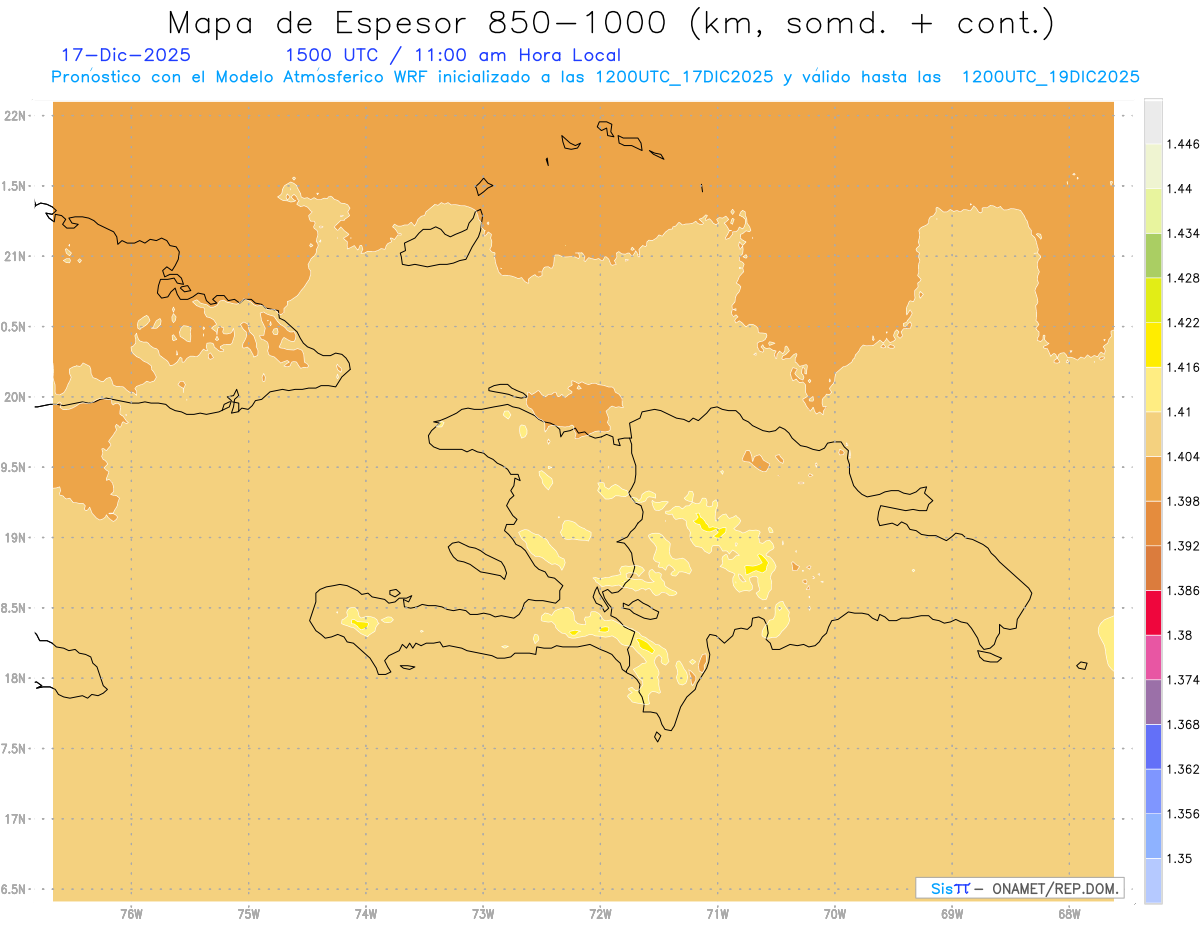Click the colorbar value 1.428
1200x927 pixels.
pyautogui.click(x=1183, y=278)
